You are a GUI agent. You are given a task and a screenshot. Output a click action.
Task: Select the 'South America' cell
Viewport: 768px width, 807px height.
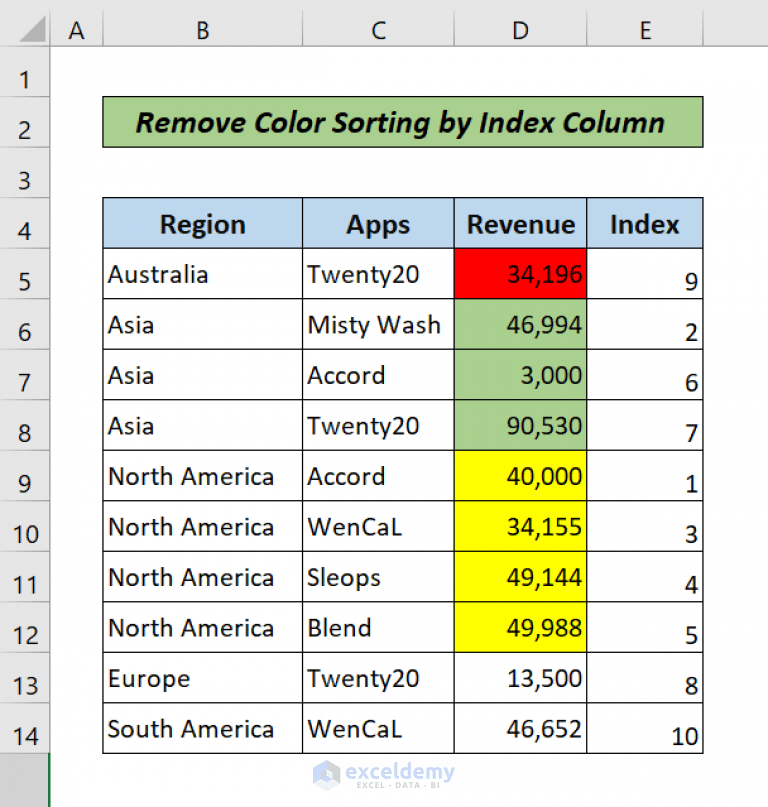(202, 729)
